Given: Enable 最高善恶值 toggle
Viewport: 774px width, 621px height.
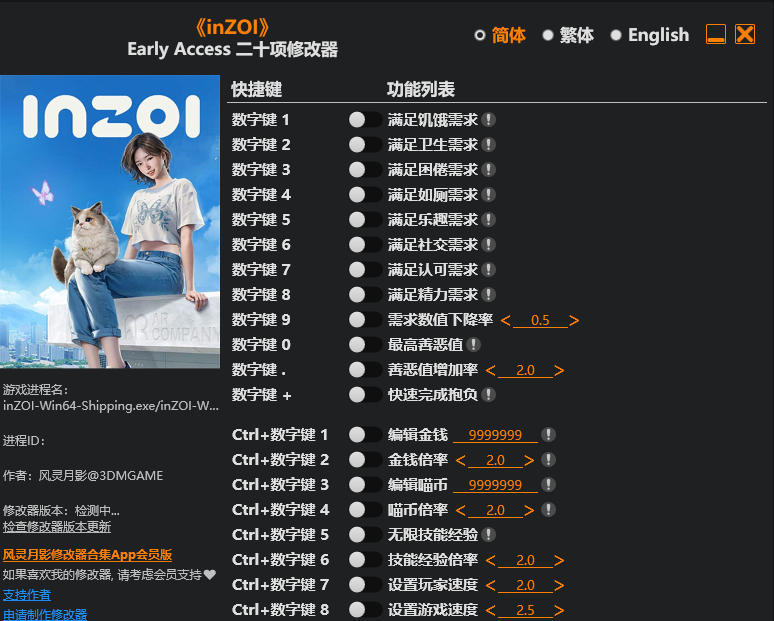Looking at the screenshot, I should pos(365,345).
